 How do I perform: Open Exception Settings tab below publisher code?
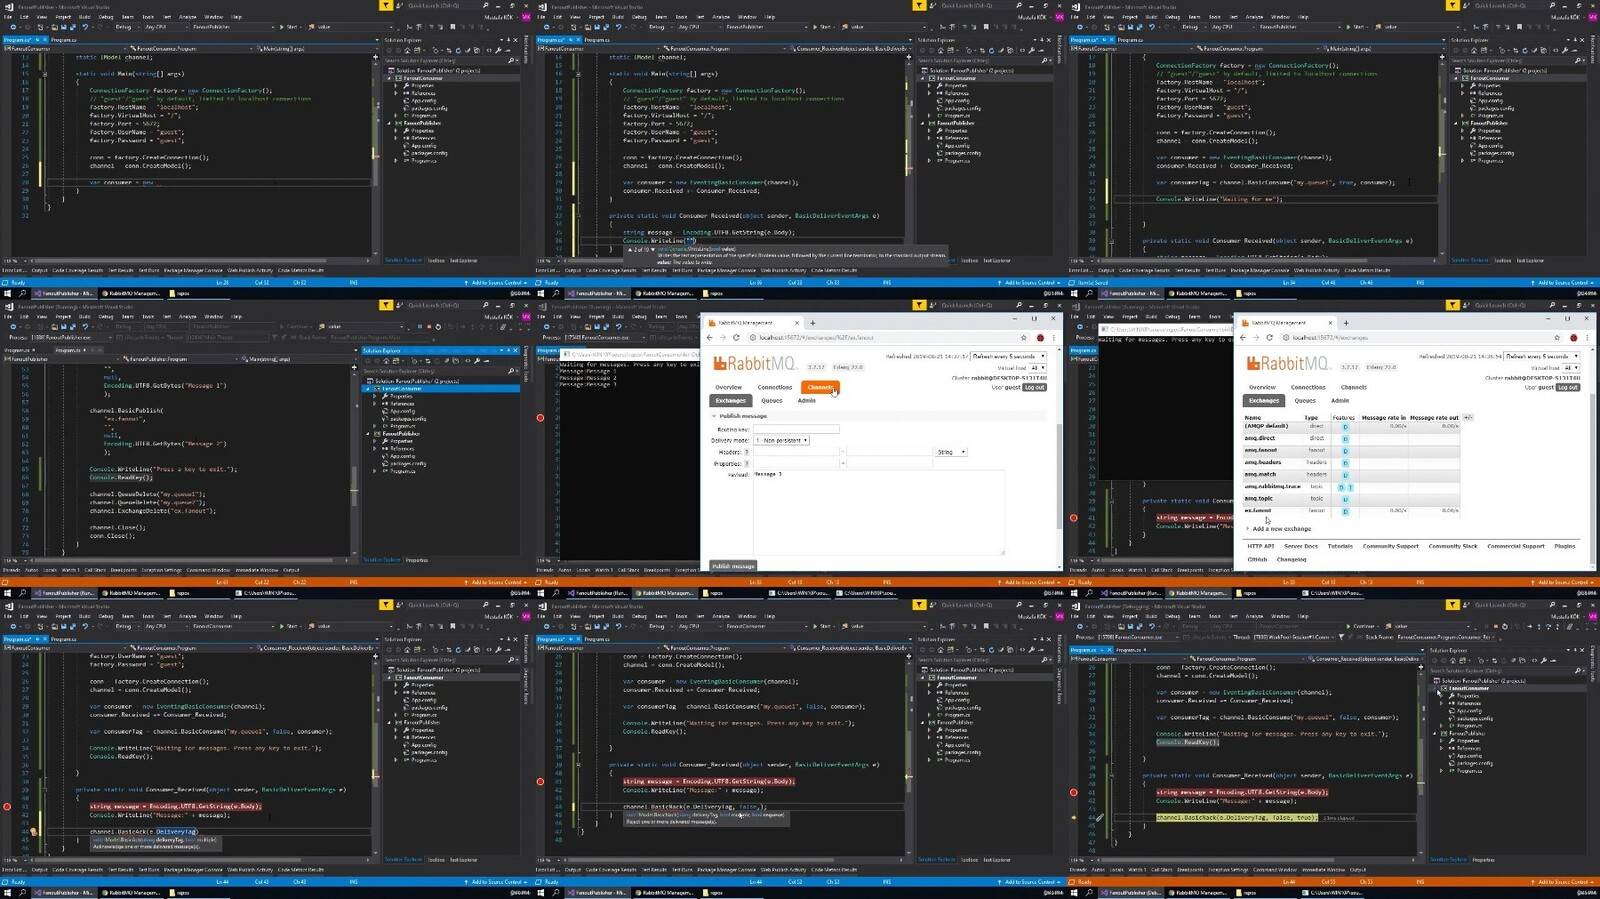point(161,570)
